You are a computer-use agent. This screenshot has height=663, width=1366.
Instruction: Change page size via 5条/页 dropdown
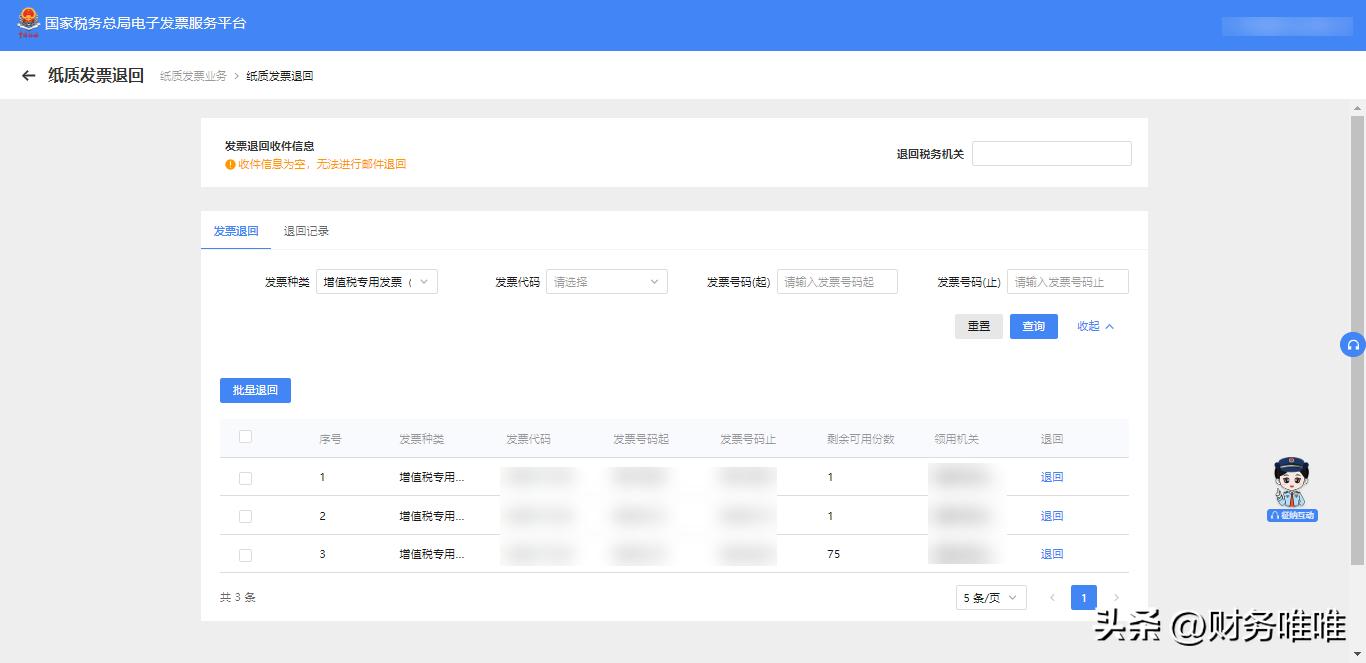click(990, 597)
